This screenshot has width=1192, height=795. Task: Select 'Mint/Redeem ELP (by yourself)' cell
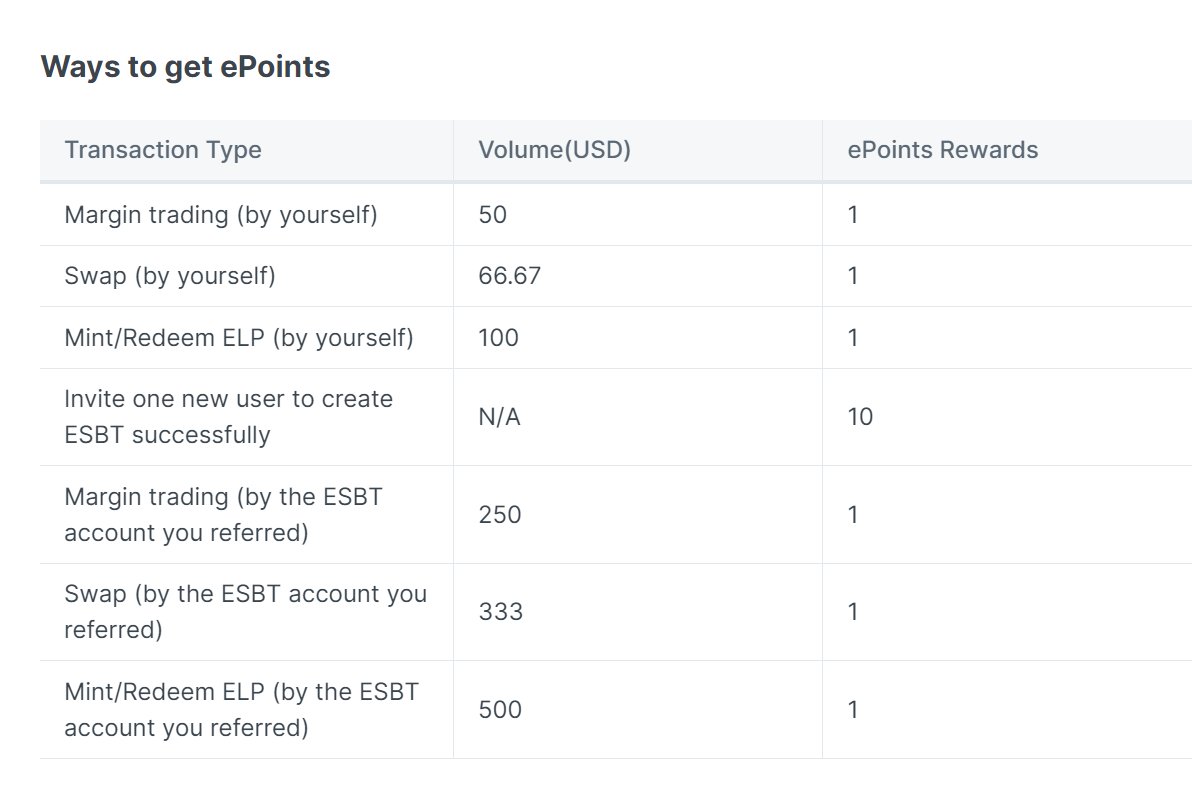tap(239, 337)
